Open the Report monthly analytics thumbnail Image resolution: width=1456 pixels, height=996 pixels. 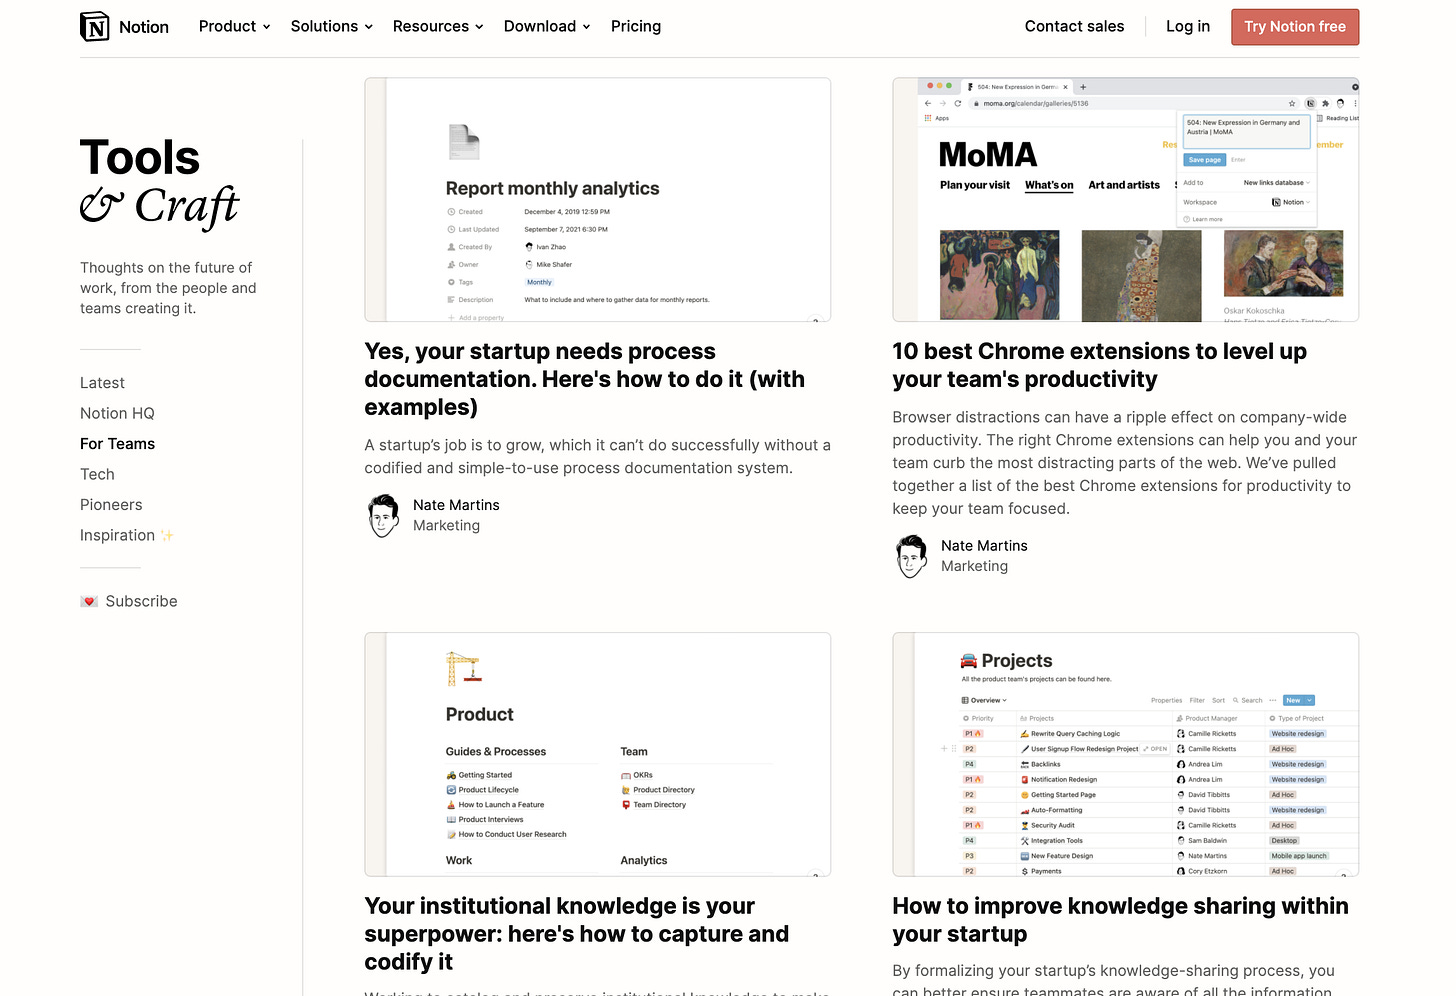click(598, 200)
